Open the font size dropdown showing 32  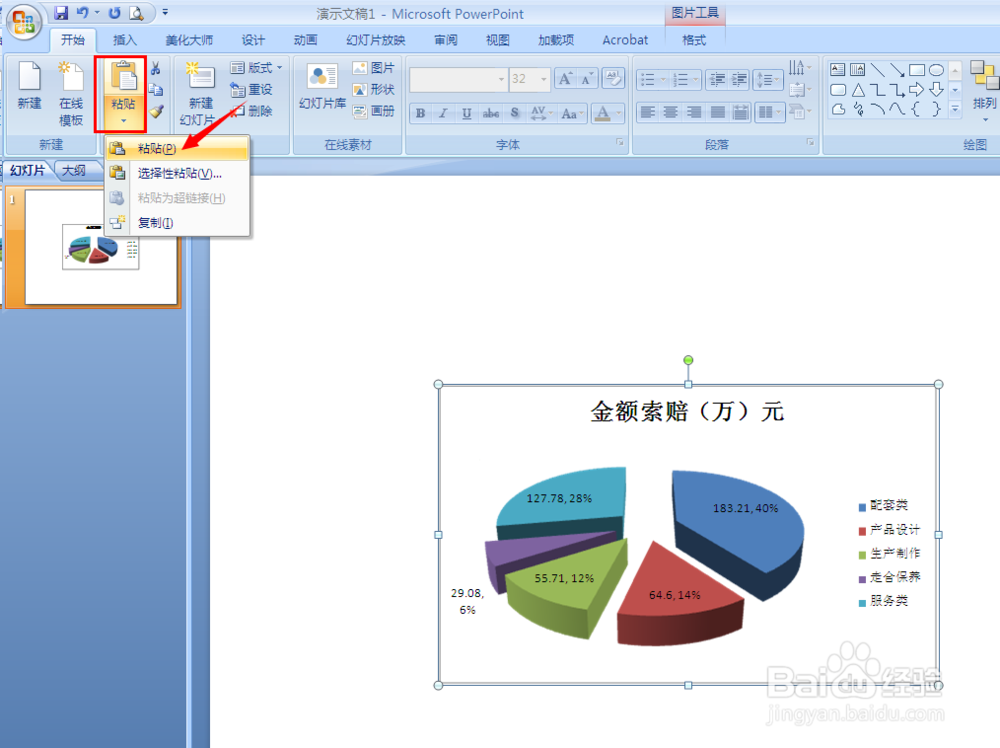coord(544,79)
